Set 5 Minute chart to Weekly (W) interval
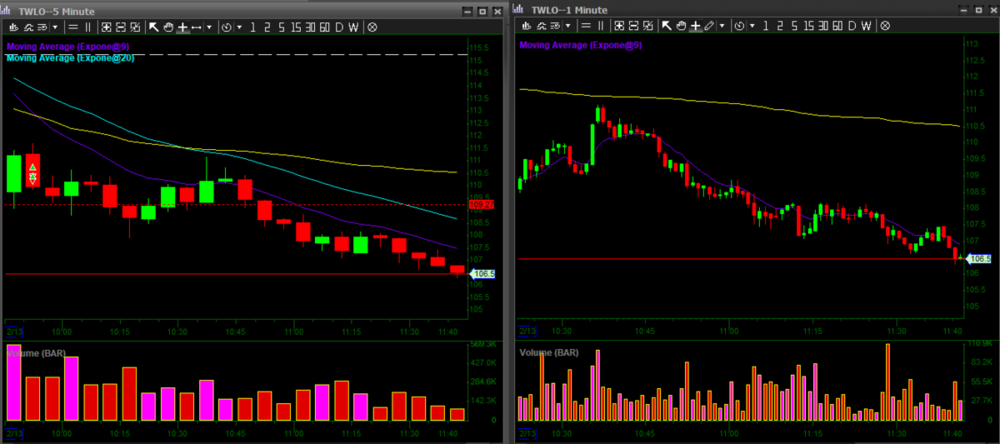Image resolution: width=1000 pixels, height=444 pixels. 355,27
